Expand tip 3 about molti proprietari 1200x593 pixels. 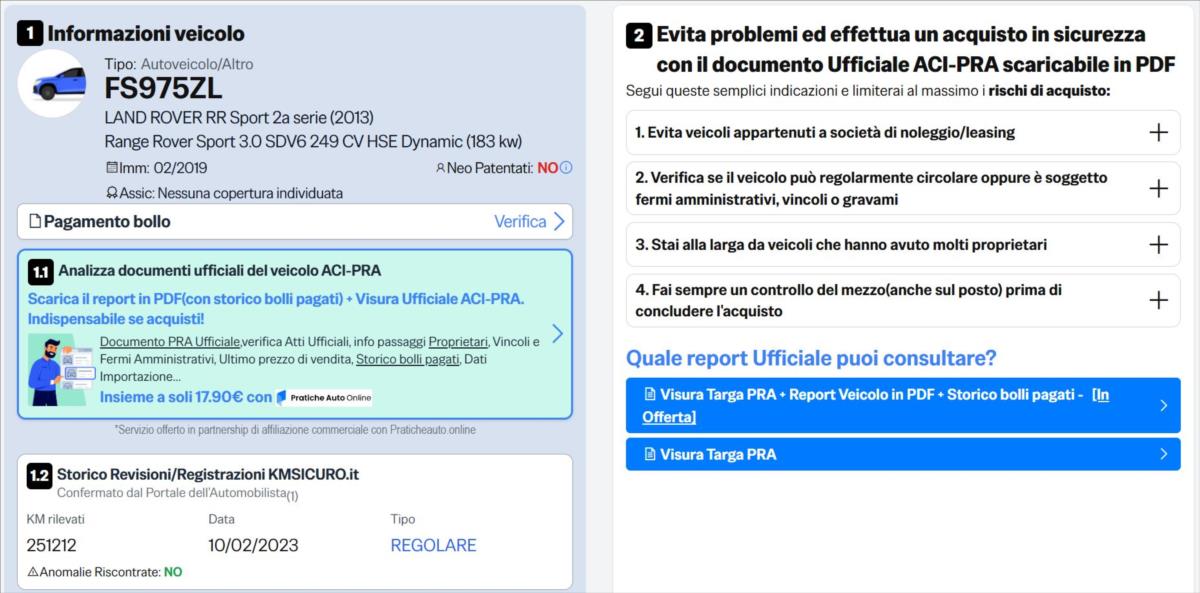(1158, 244)
